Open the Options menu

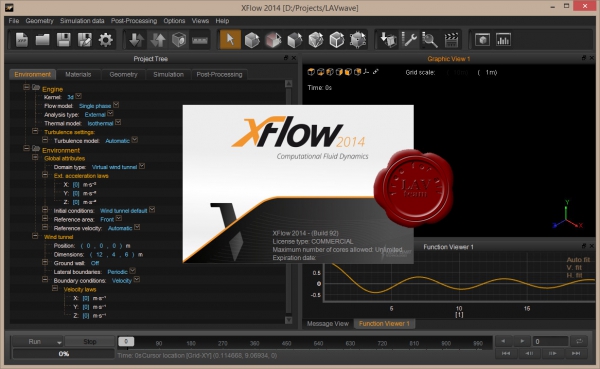[174, 21]
